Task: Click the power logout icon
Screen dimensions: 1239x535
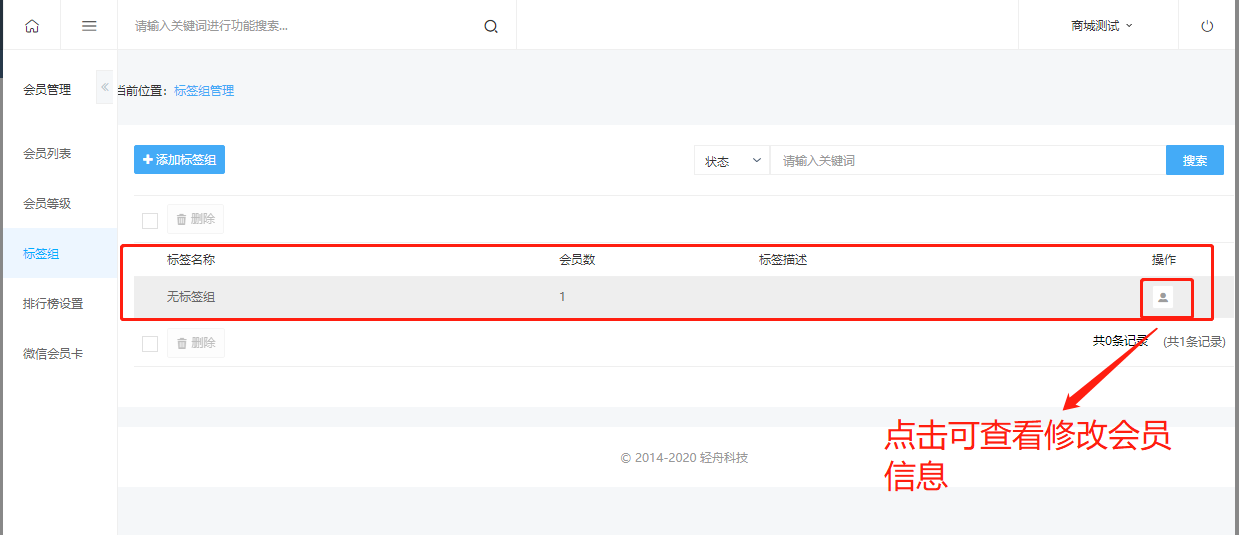Action: pos(1207,26)
